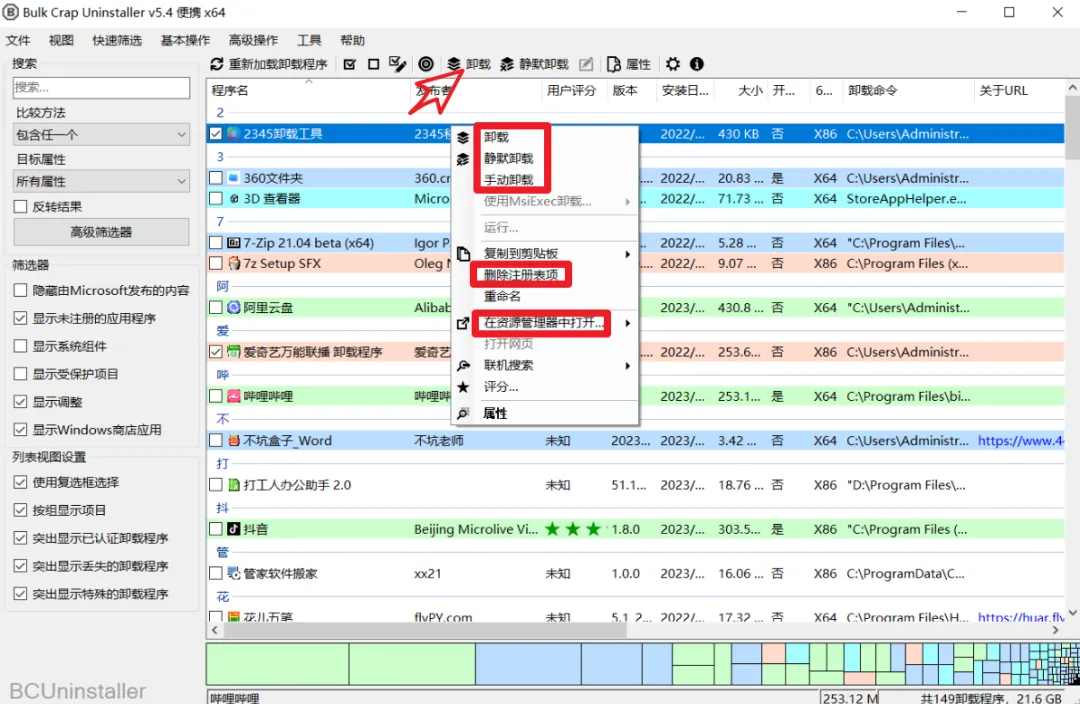Viewport: 1080px width, 704px height.
Task: Toggle 显示Windows商店应用 checkbox
Action: [x=21, y=430]
